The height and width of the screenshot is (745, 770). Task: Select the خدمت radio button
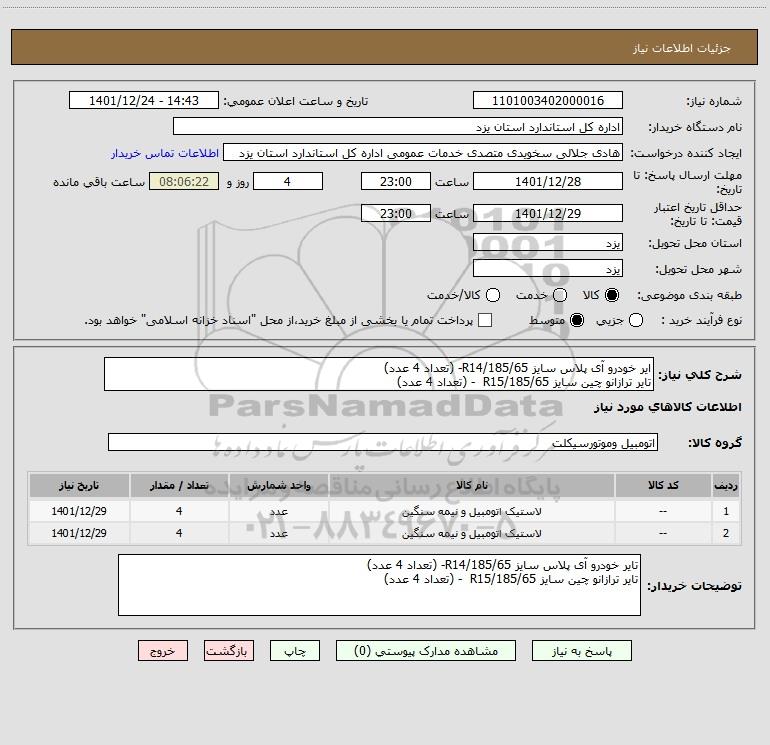pyautogui.click(x=560, y=295)
